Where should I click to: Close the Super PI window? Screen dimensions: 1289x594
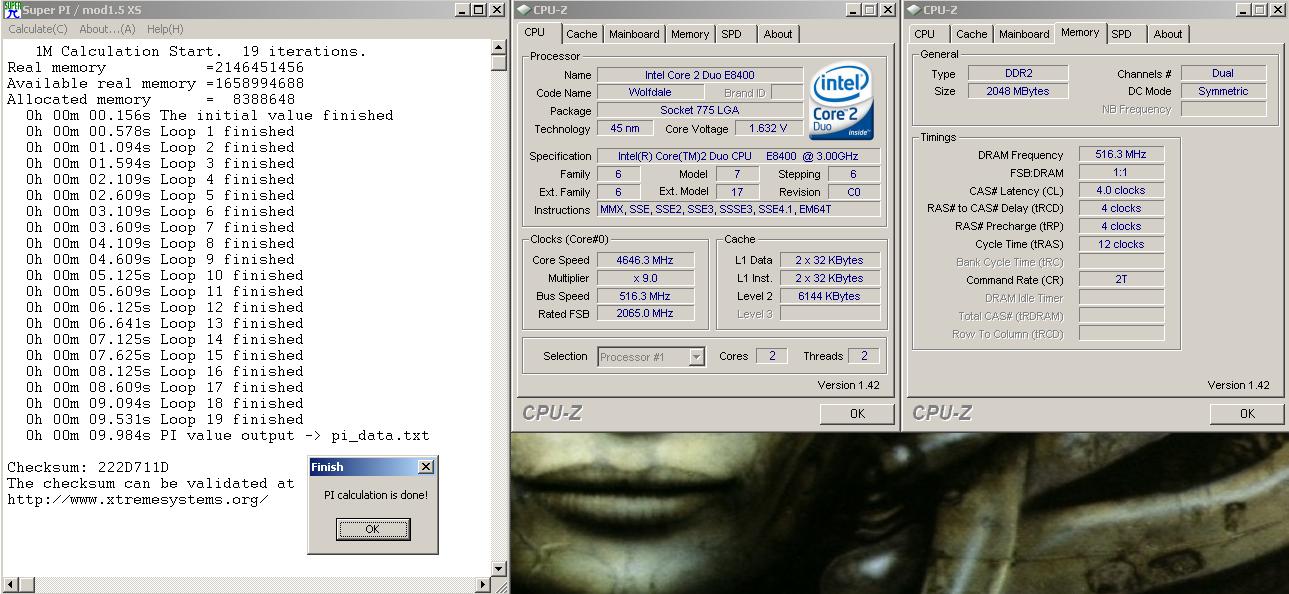497,10
